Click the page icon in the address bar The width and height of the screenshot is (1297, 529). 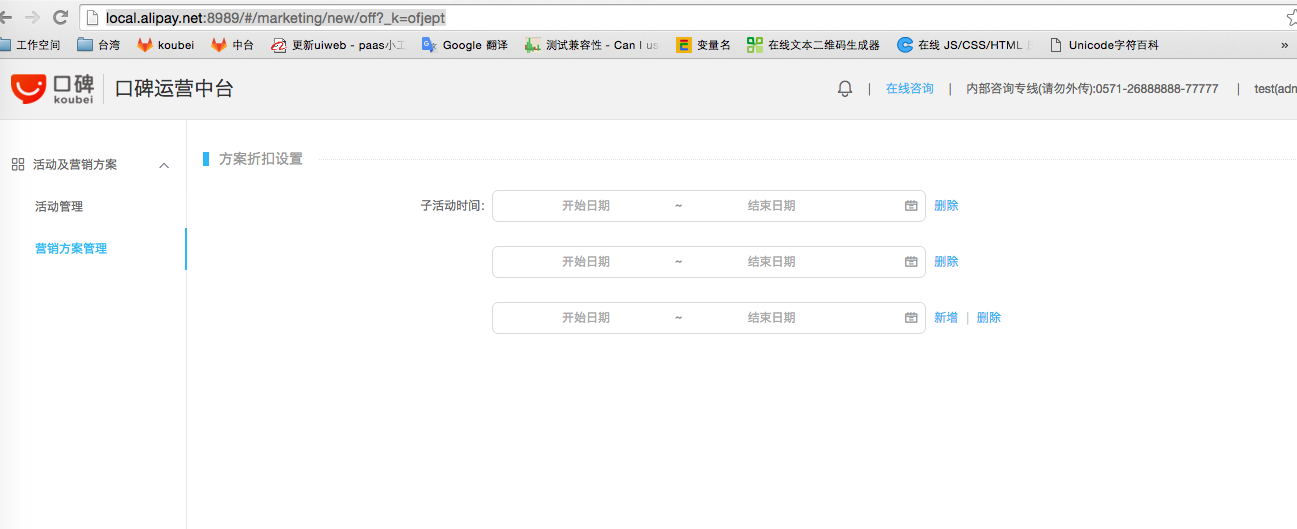(x=94, y=17)
